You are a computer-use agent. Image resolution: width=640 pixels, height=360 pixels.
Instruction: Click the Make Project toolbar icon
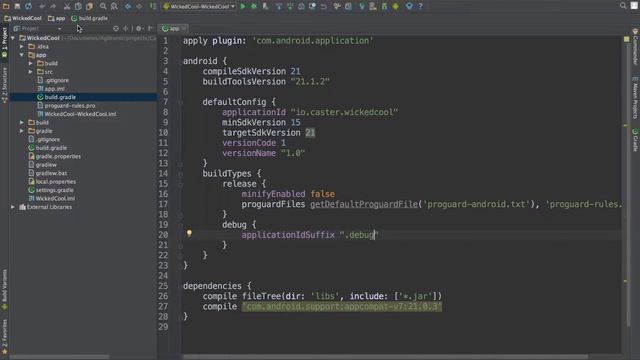[153, 6]
